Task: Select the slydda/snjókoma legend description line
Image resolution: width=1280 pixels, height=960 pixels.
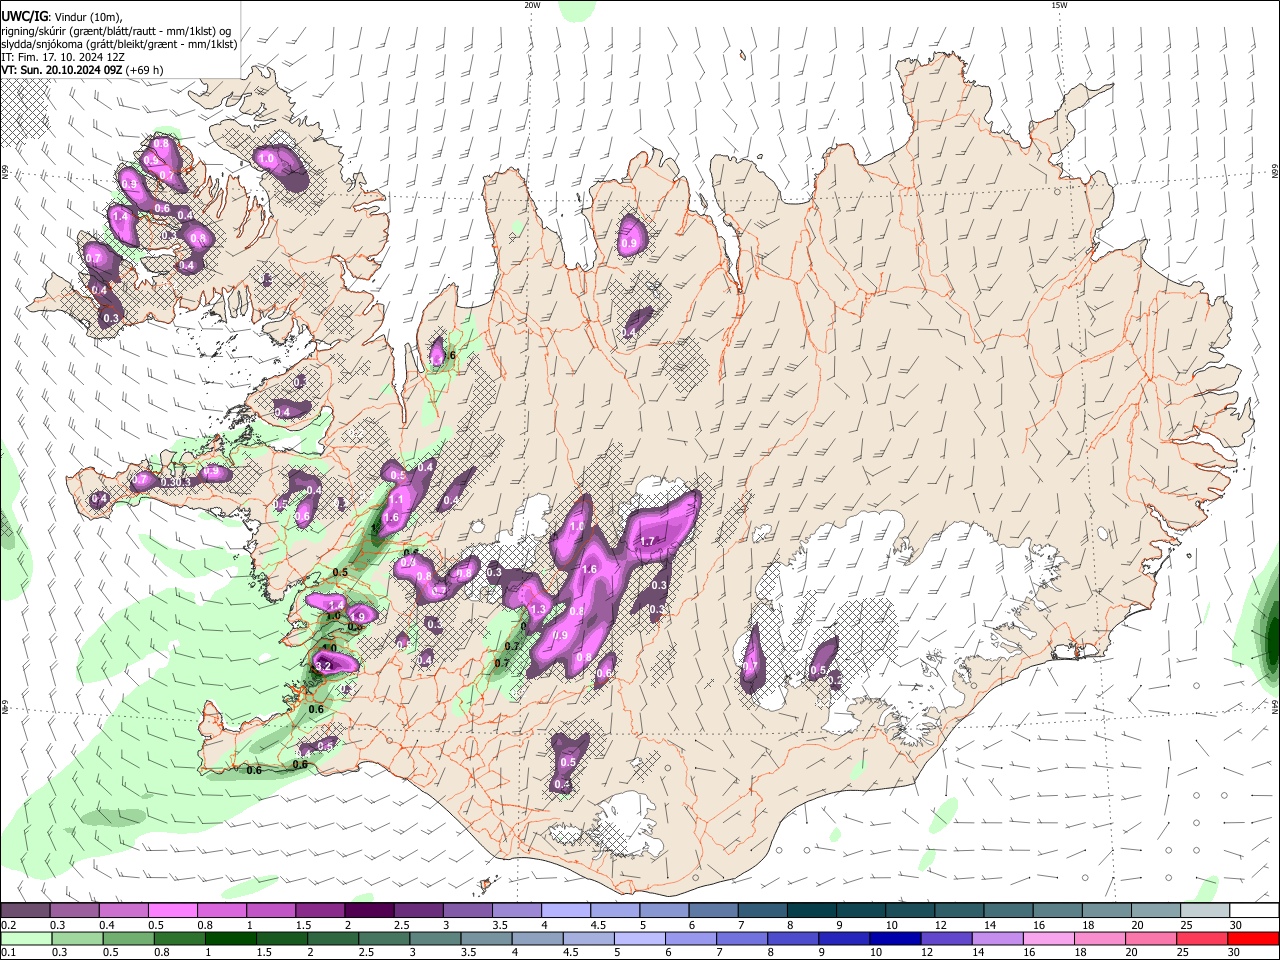Action: coord(119,44)
